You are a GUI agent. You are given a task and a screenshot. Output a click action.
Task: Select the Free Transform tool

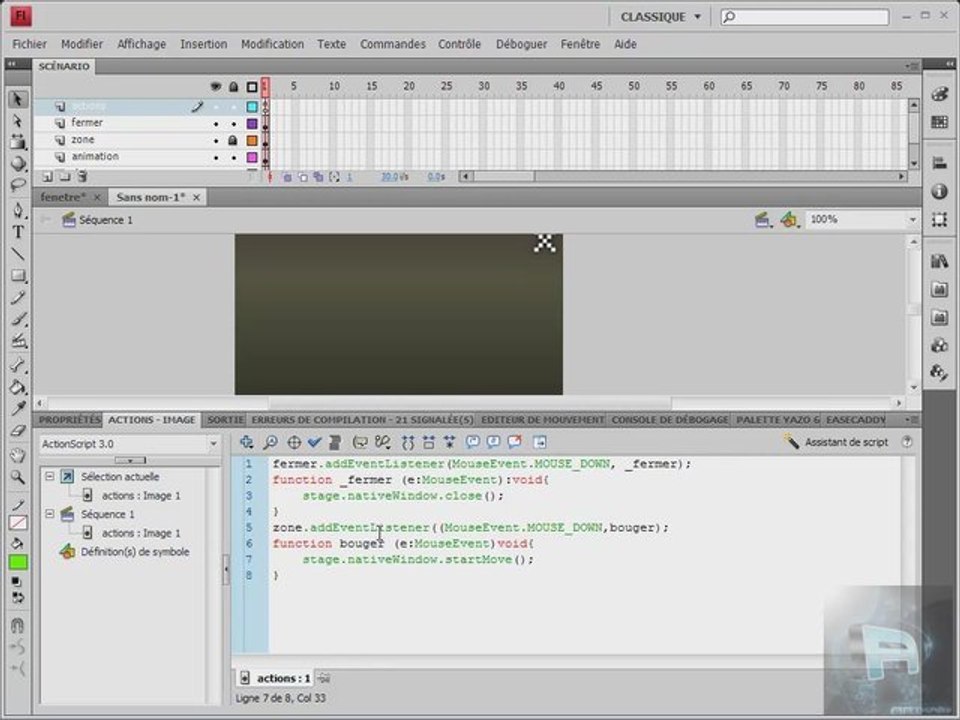click(x=18, y=142)
